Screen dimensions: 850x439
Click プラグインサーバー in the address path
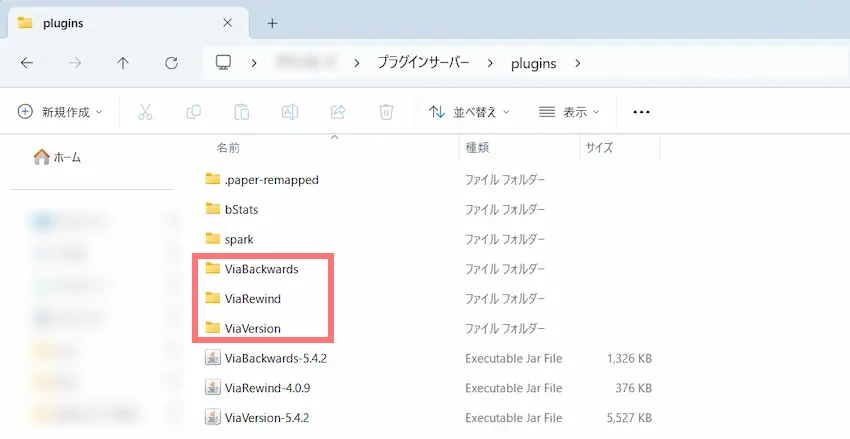pos(423,63)
